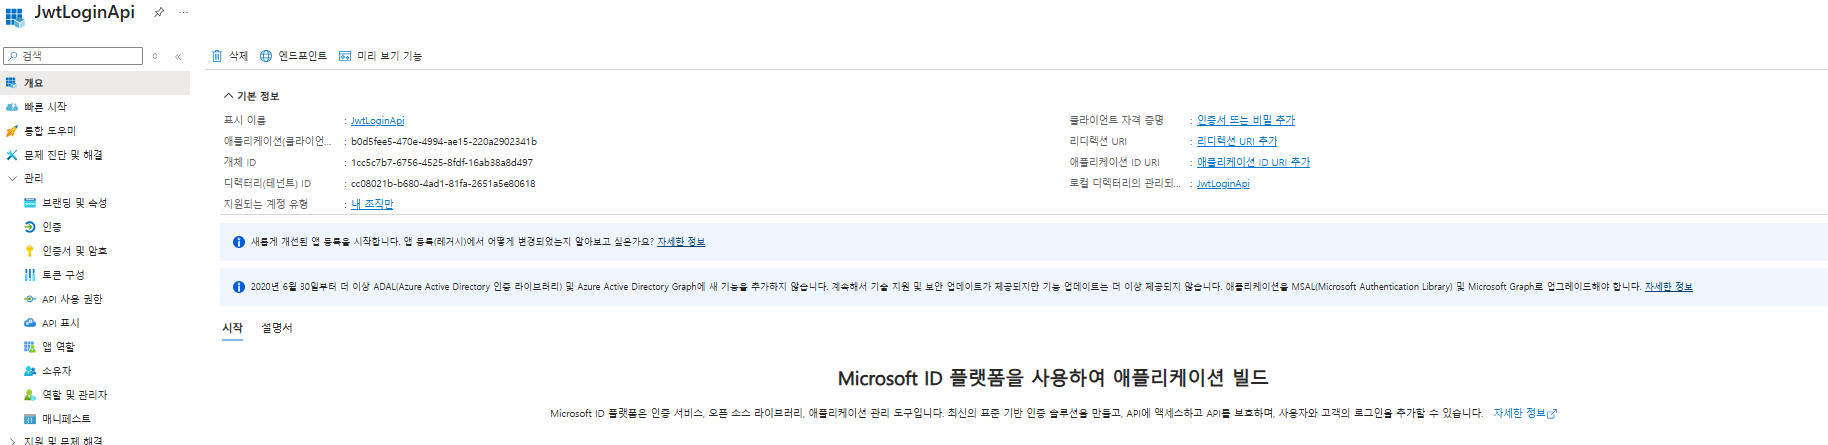Click the pin icon beside JwtLoginApi title

pyautogui.click(x=159, y=13)
